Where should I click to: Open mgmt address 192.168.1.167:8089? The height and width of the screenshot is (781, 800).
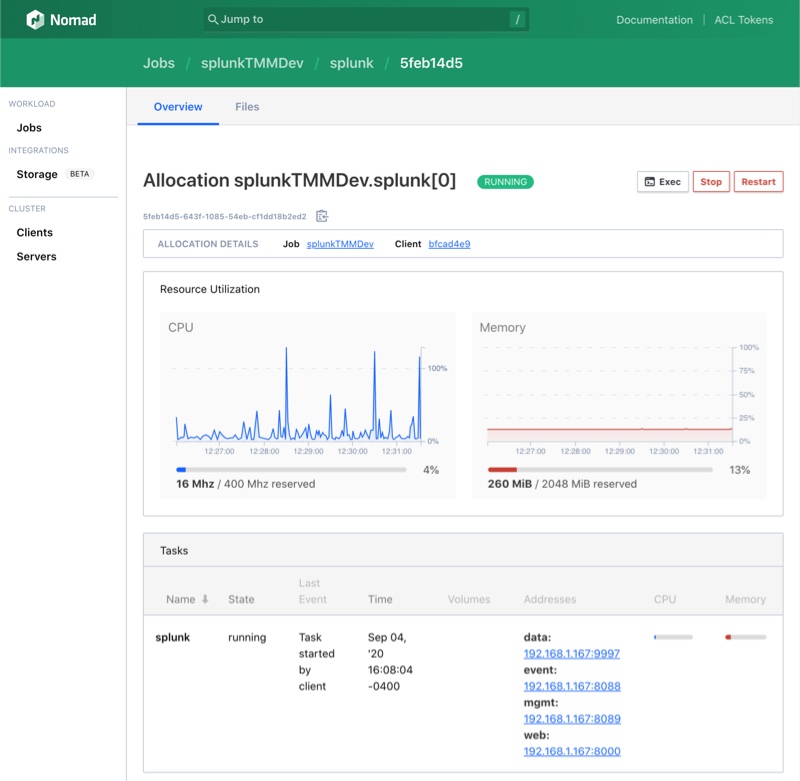click(572, 719)
